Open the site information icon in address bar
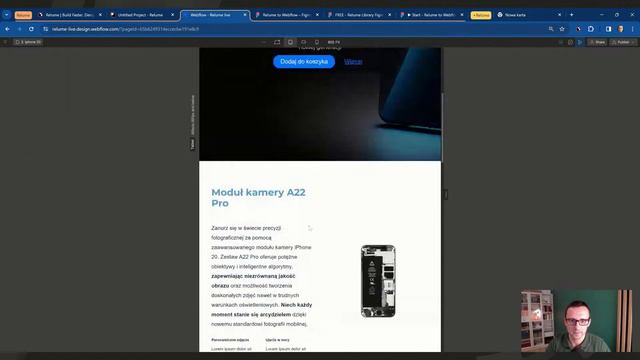The height and width of the screenshot is (360, 640). tap(46, 29)
